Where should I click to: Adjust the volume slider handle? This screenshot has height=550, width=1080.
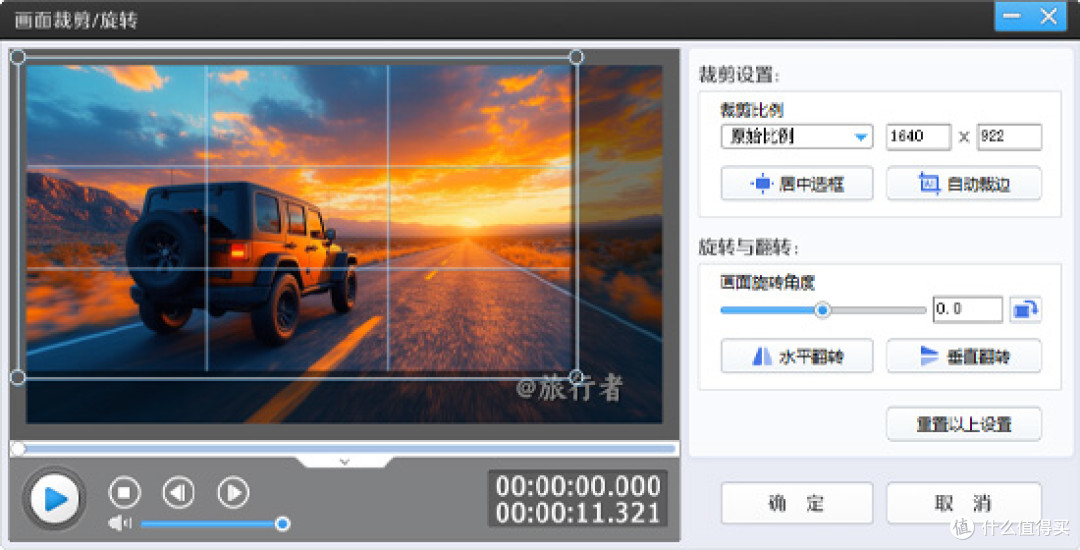point(282,525)
